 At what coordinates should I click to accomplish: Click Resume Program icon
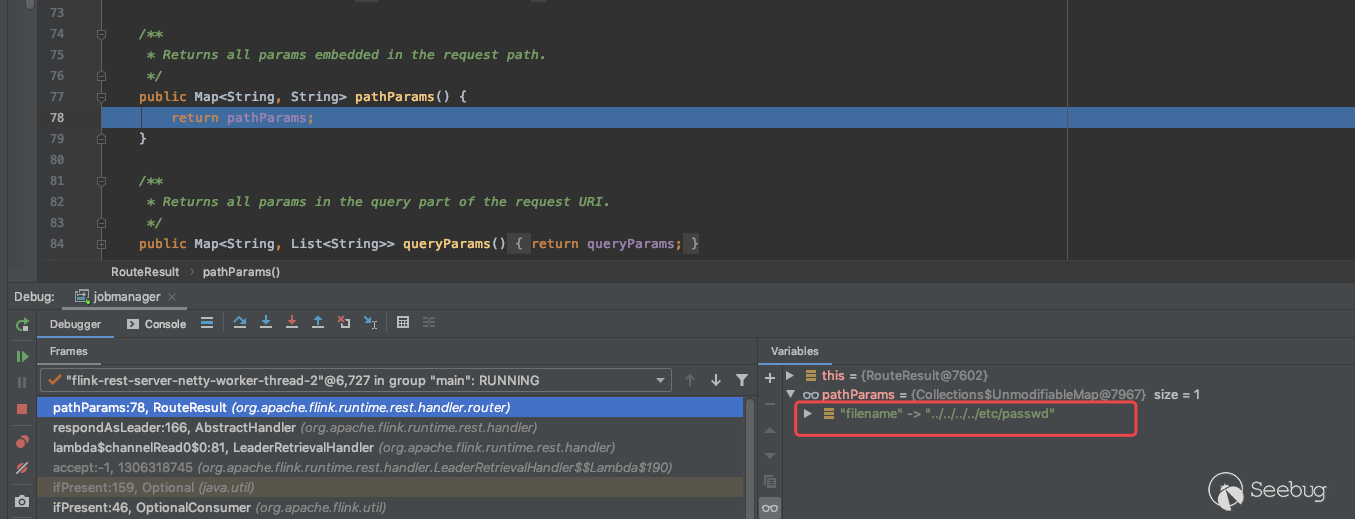click(x=22, y=356)
